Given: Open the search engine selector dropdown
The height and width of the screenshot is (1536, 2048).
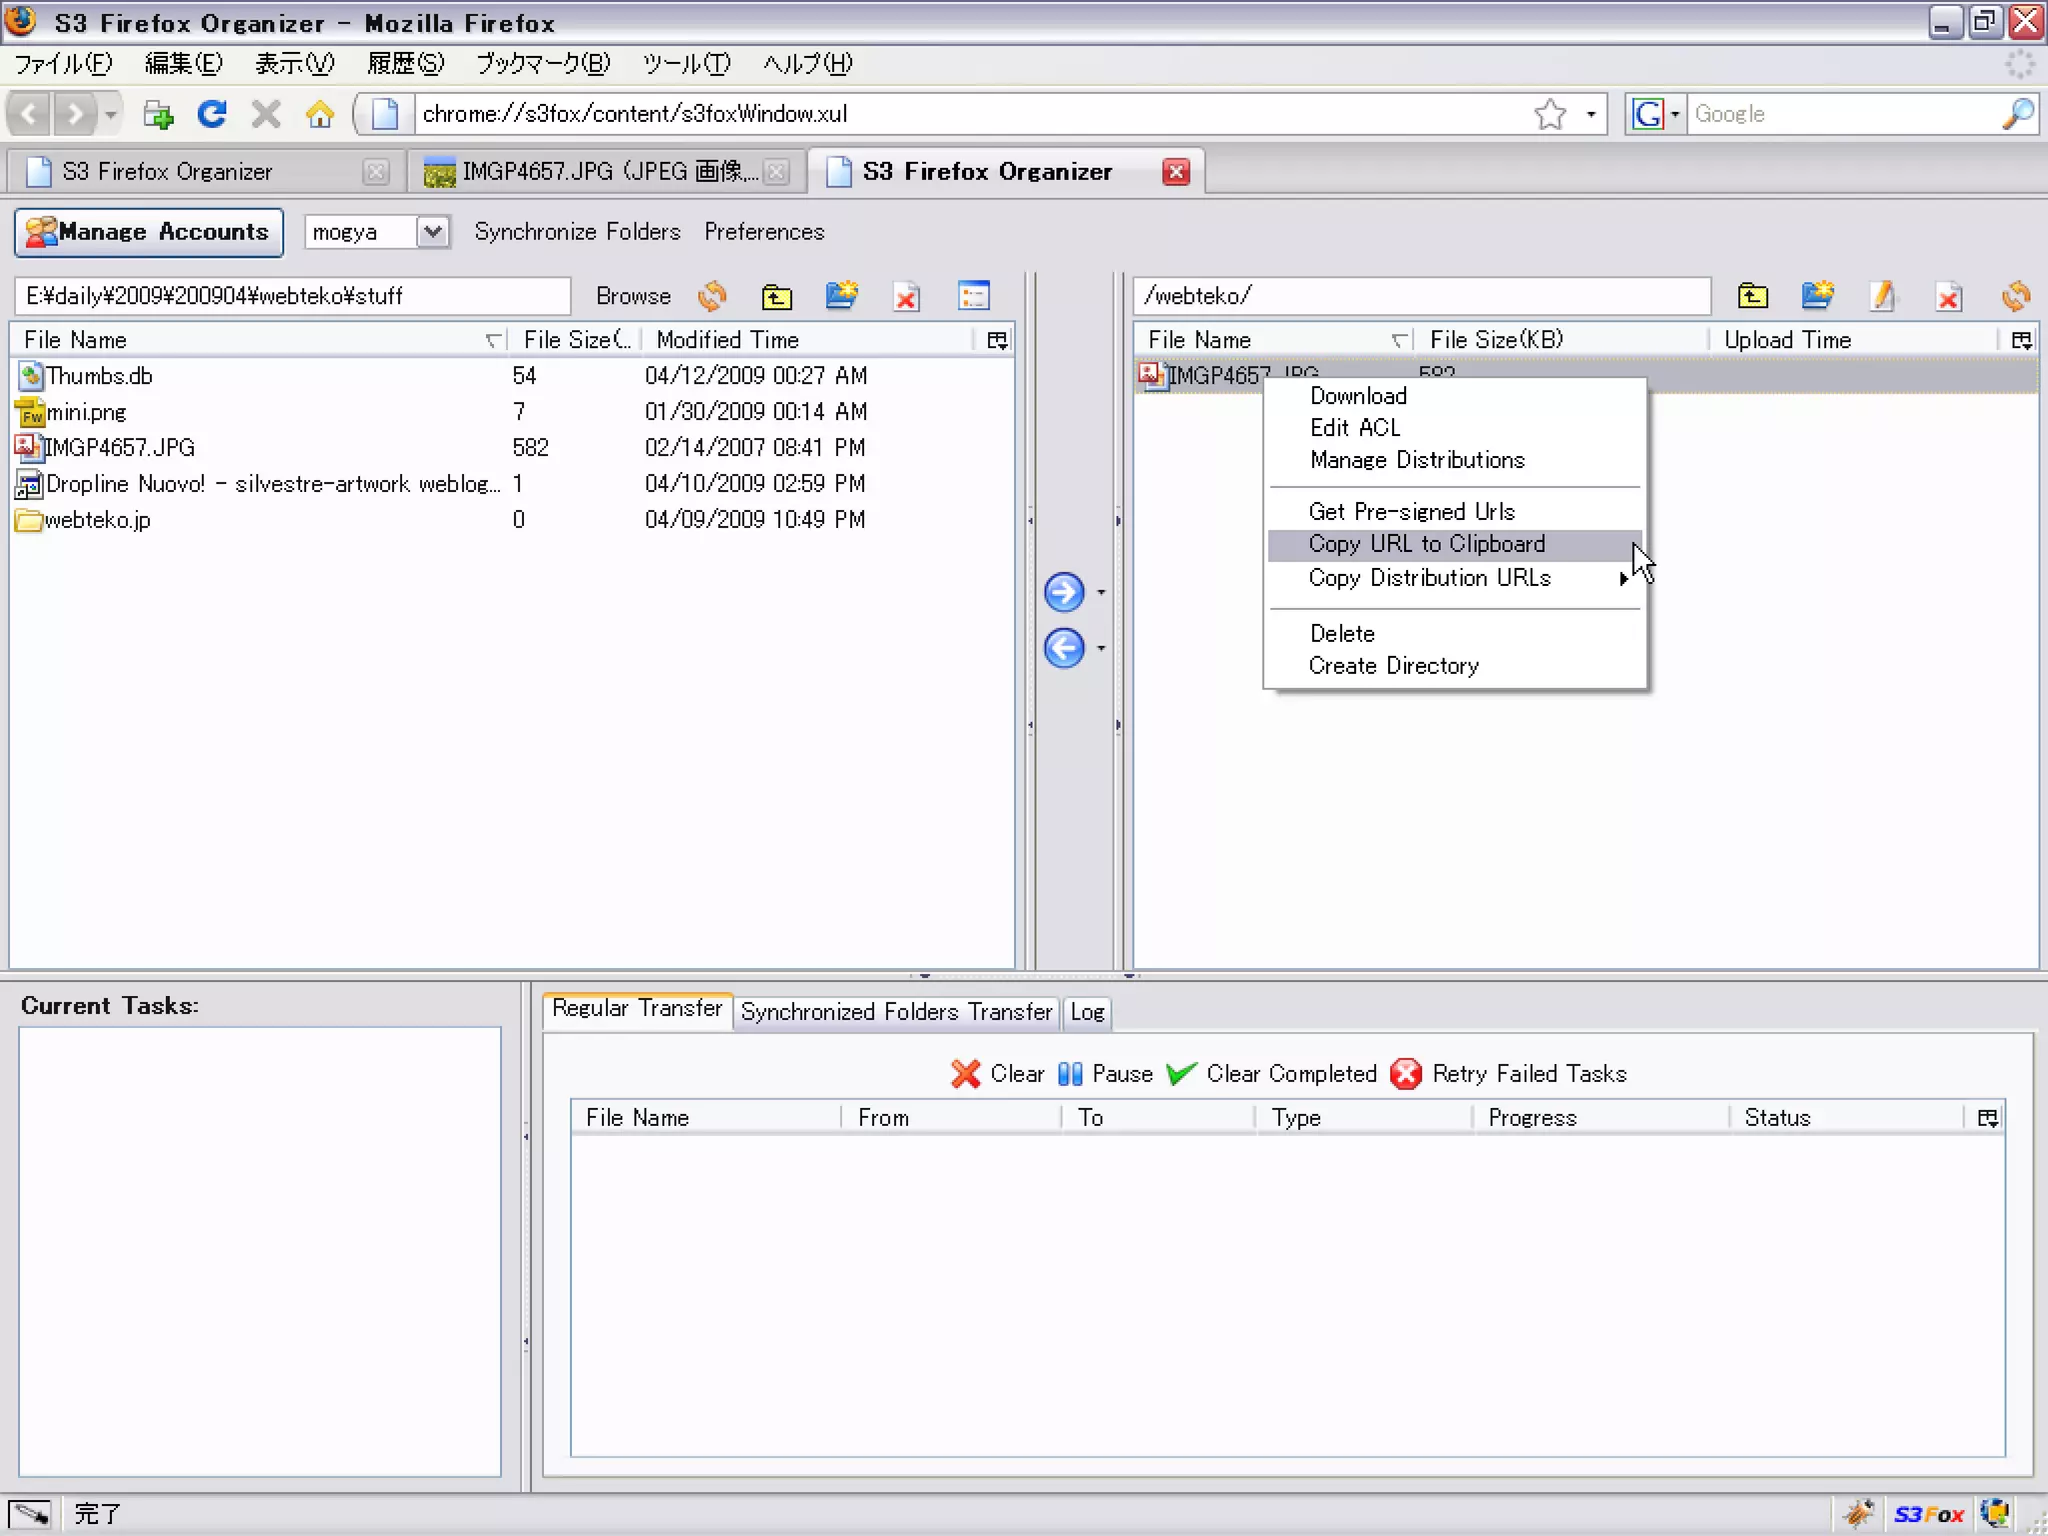Looking at the screenshot, I should coord(1674,114).
